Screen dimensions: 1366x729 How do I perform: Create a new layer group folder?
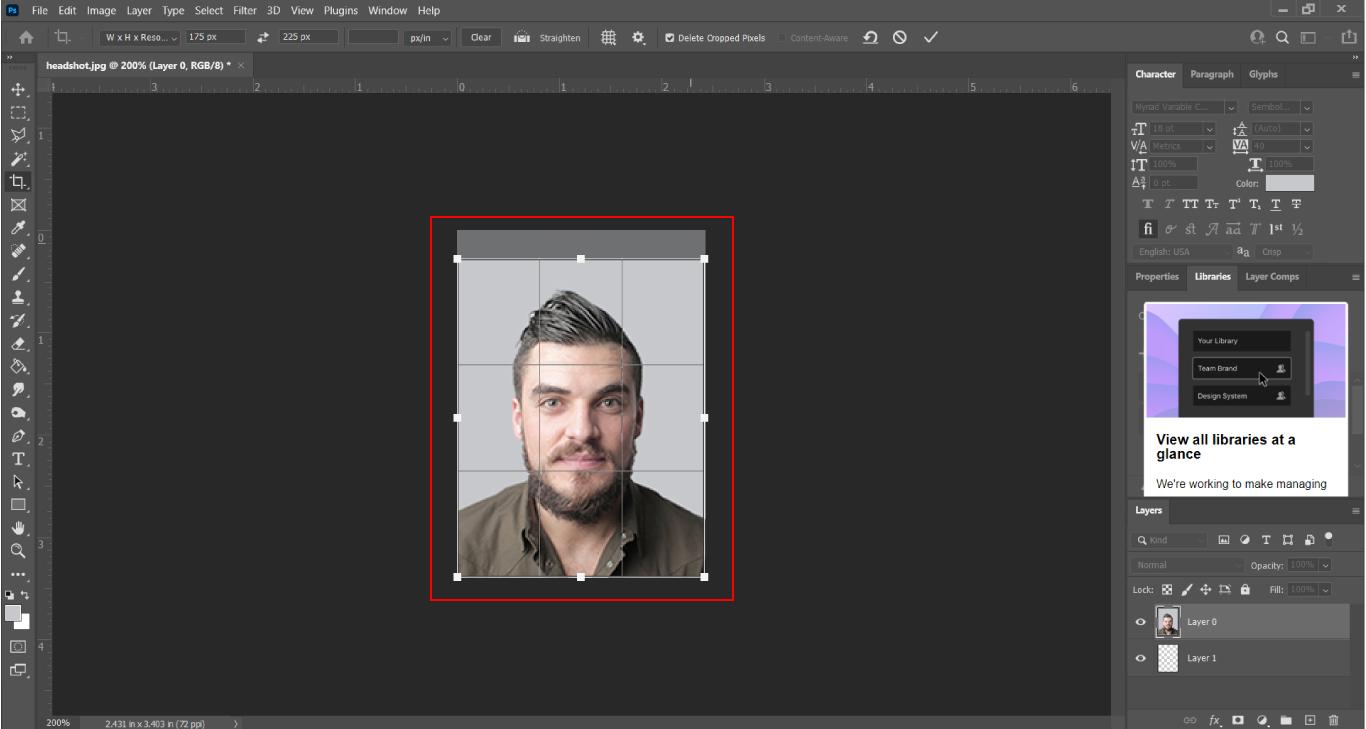click(1286, 720)
